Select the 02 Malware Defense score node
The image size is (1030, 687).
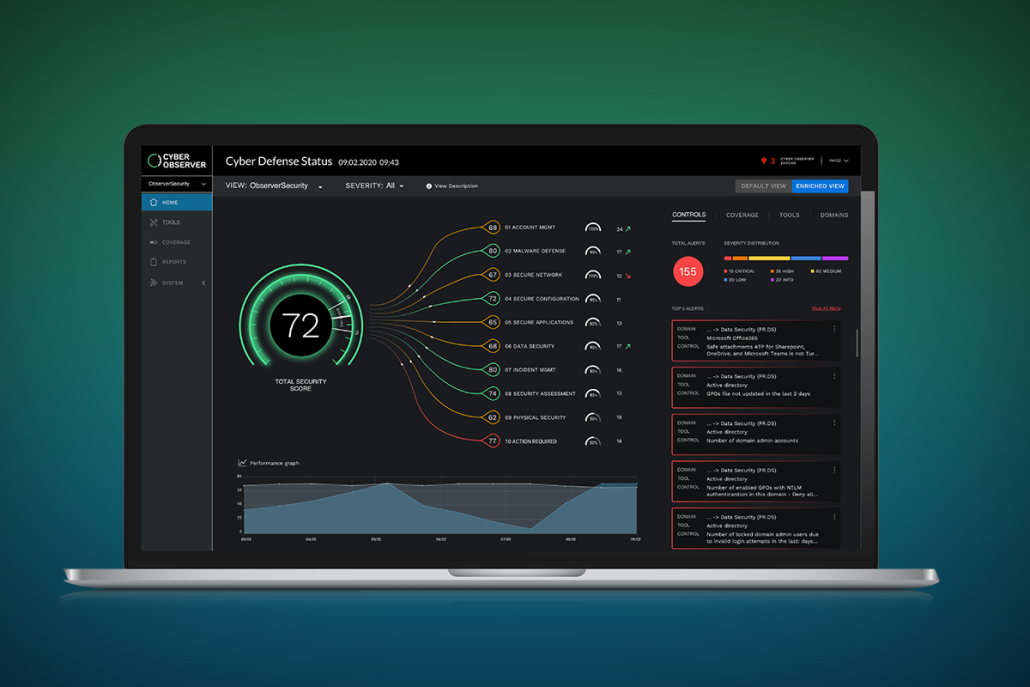(492, 251)
